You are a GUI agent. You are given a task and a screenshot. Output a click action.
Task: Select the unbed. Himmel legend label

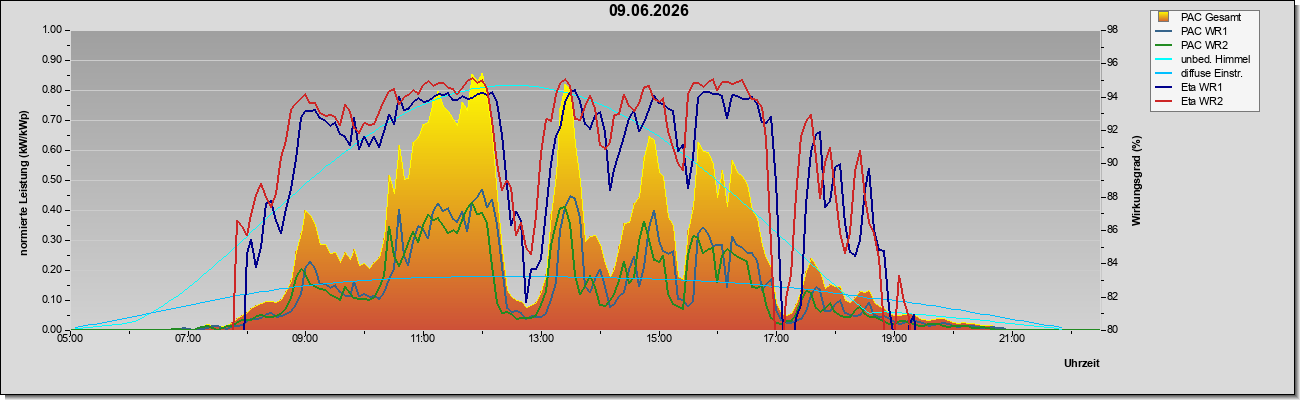tap(1215, 59)
